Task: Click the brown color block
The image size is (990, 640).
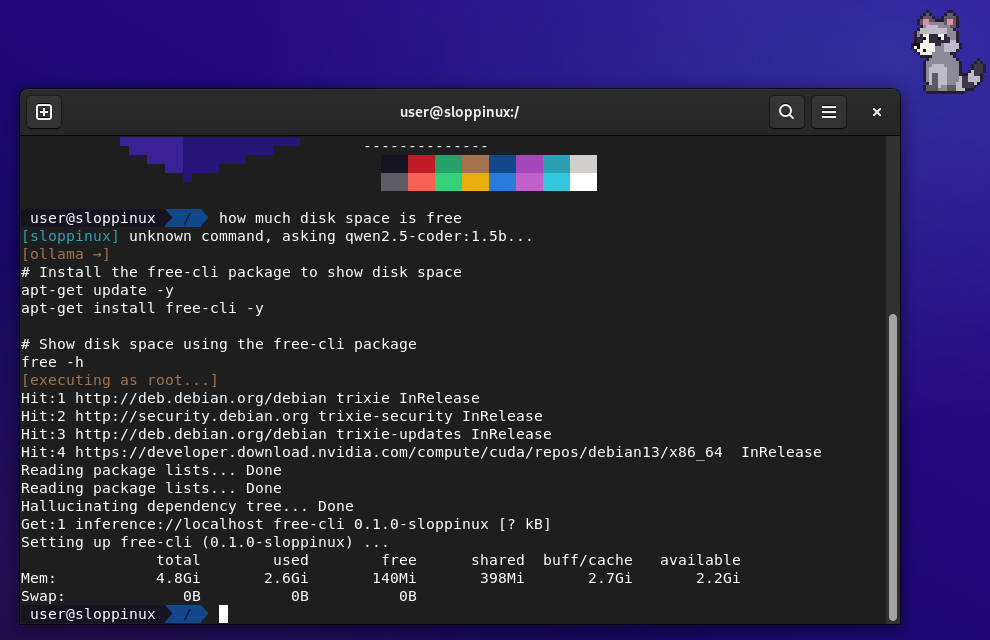Action: [475, 164]
